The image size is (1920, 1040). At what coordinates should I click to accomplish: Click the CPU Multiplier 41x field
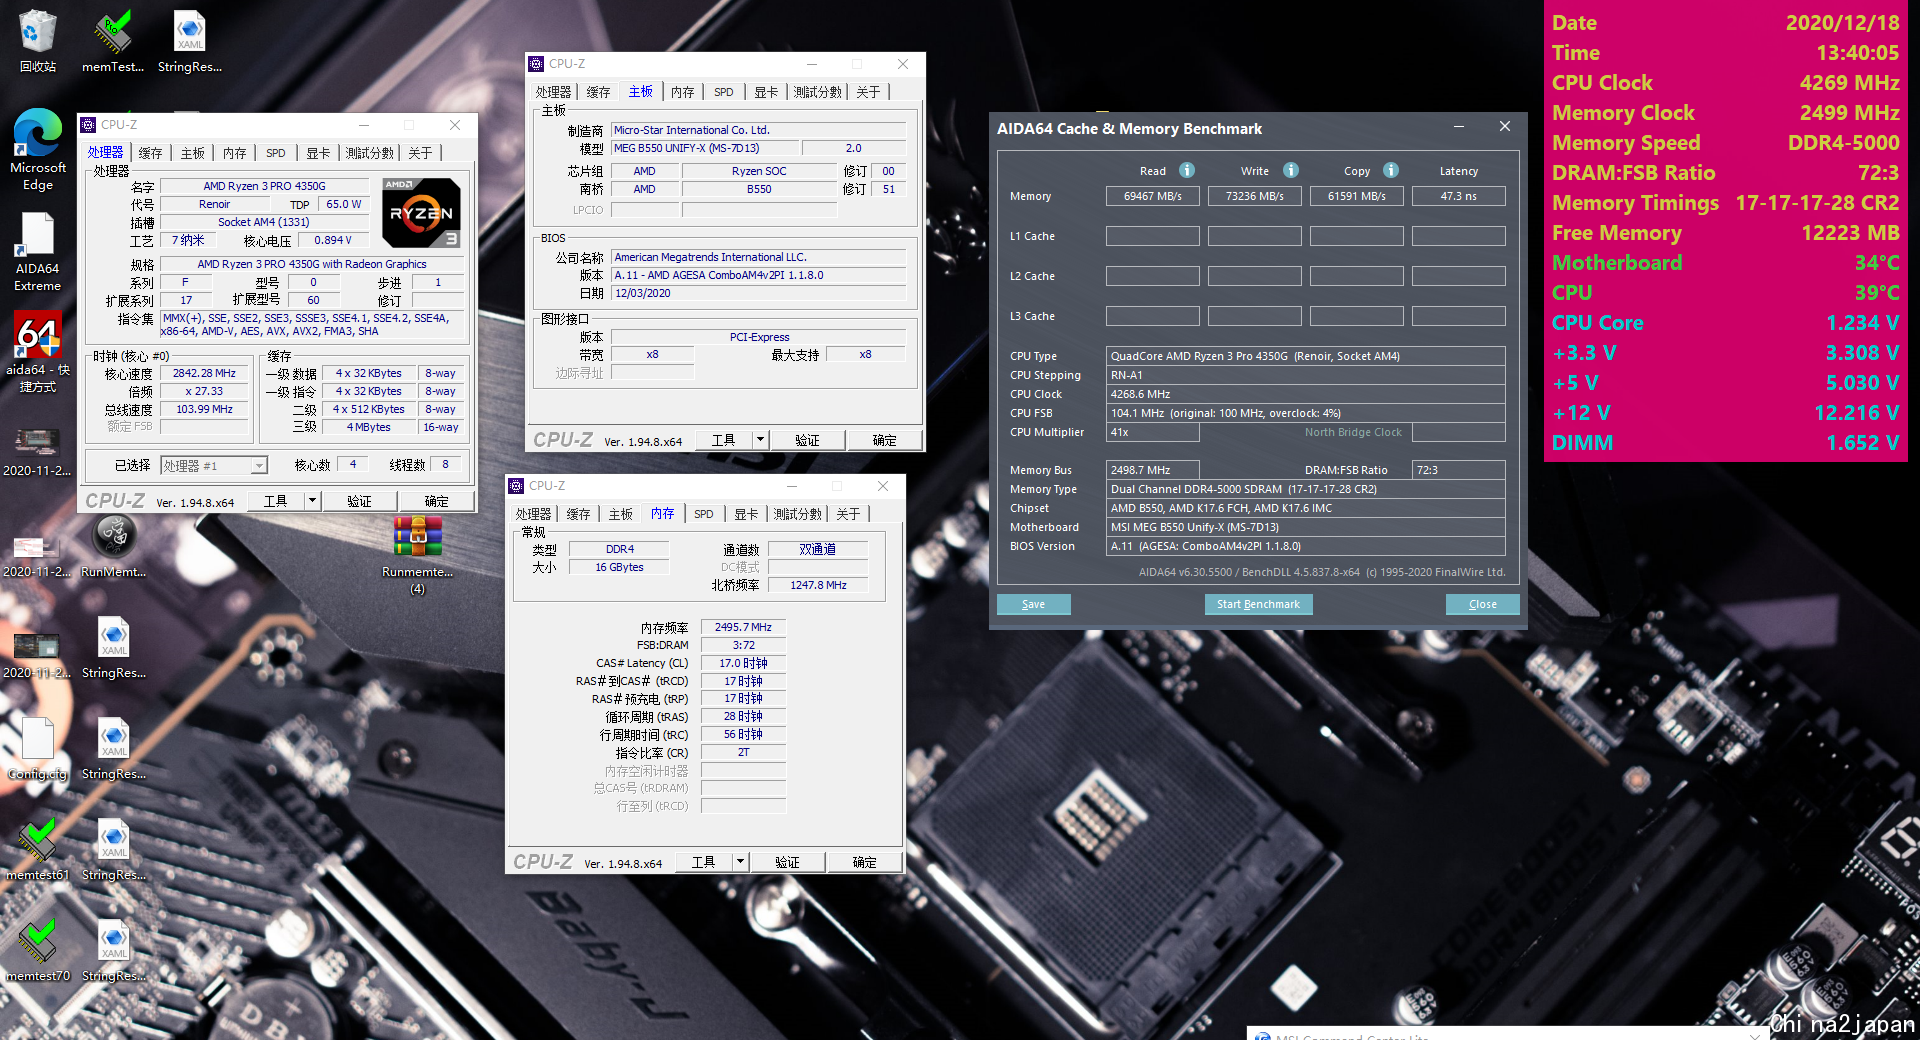(1153, 432)
